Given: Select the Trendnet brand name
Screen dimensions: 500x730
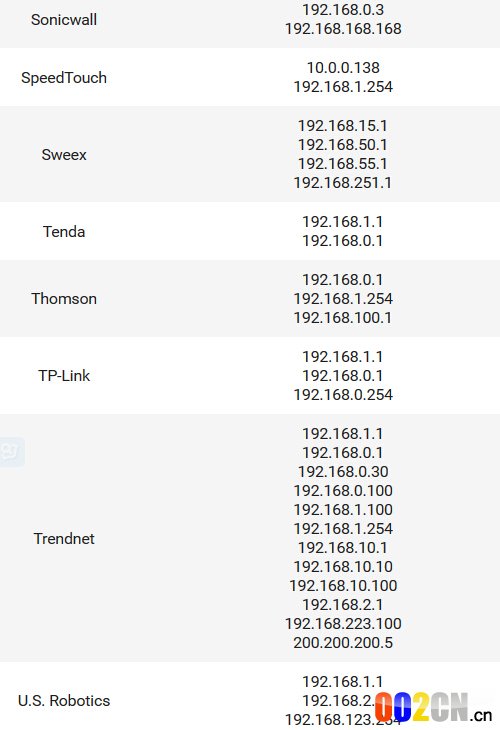Looking at the screenshot, I should (x=64, y=538).
